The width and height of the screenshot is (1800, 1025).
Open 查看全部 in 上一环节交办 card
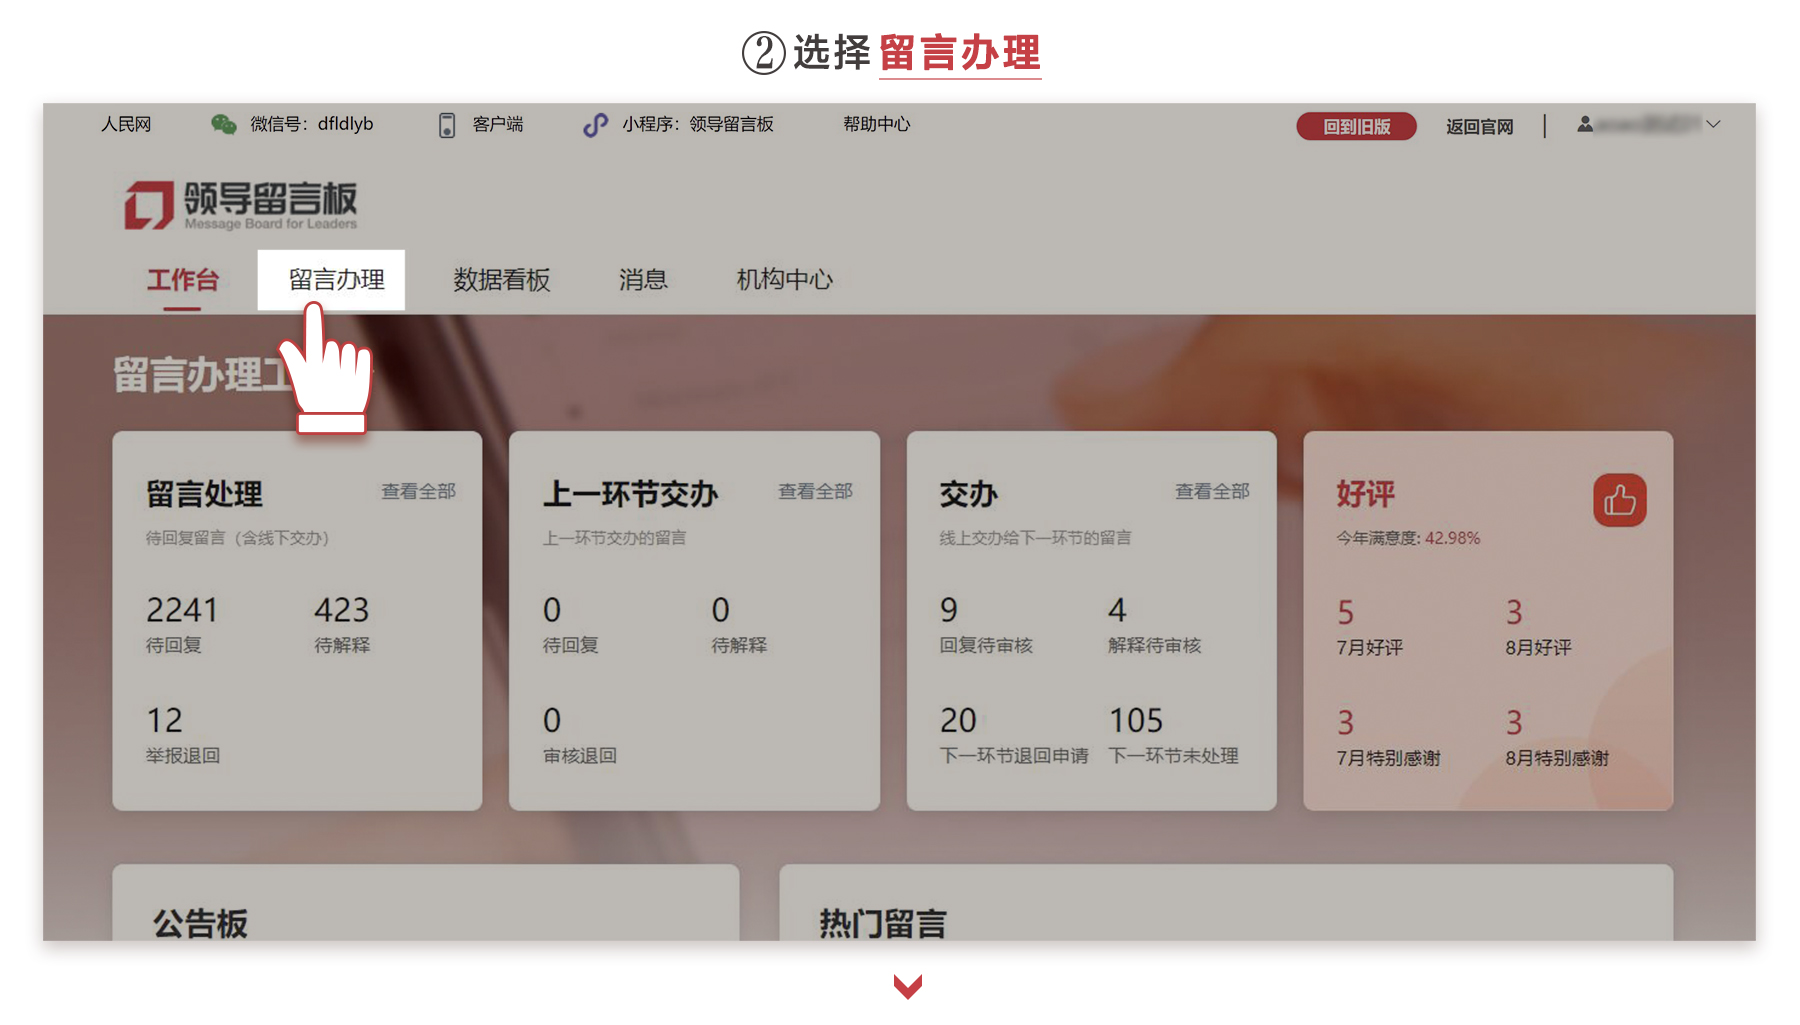[x=815, y=491]
